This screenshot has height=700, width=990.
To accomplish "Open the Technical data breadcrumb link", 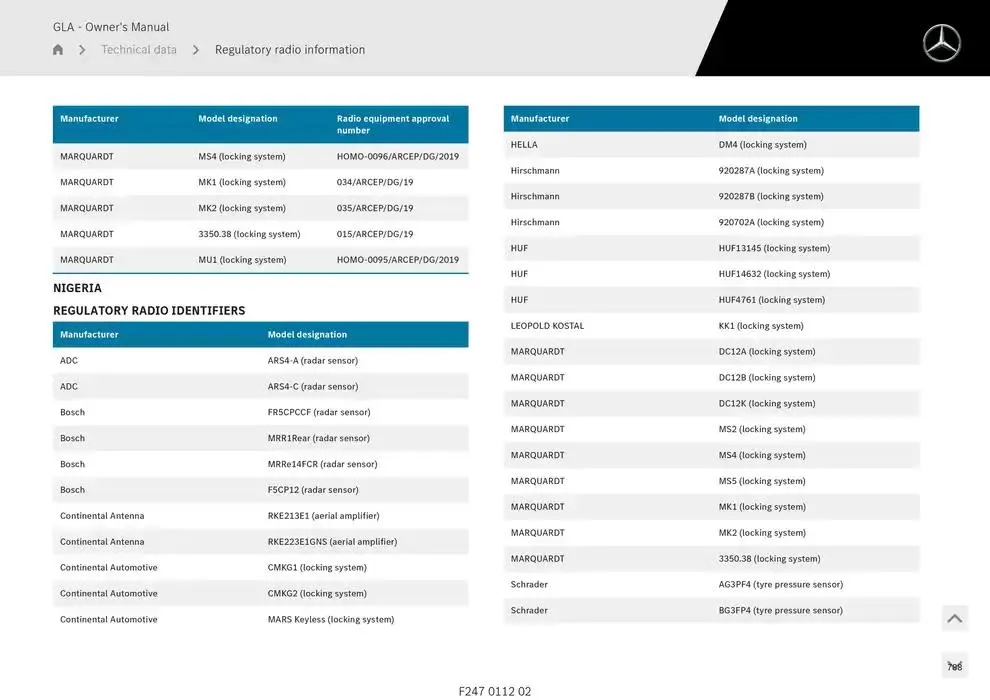I will point(139,50).
